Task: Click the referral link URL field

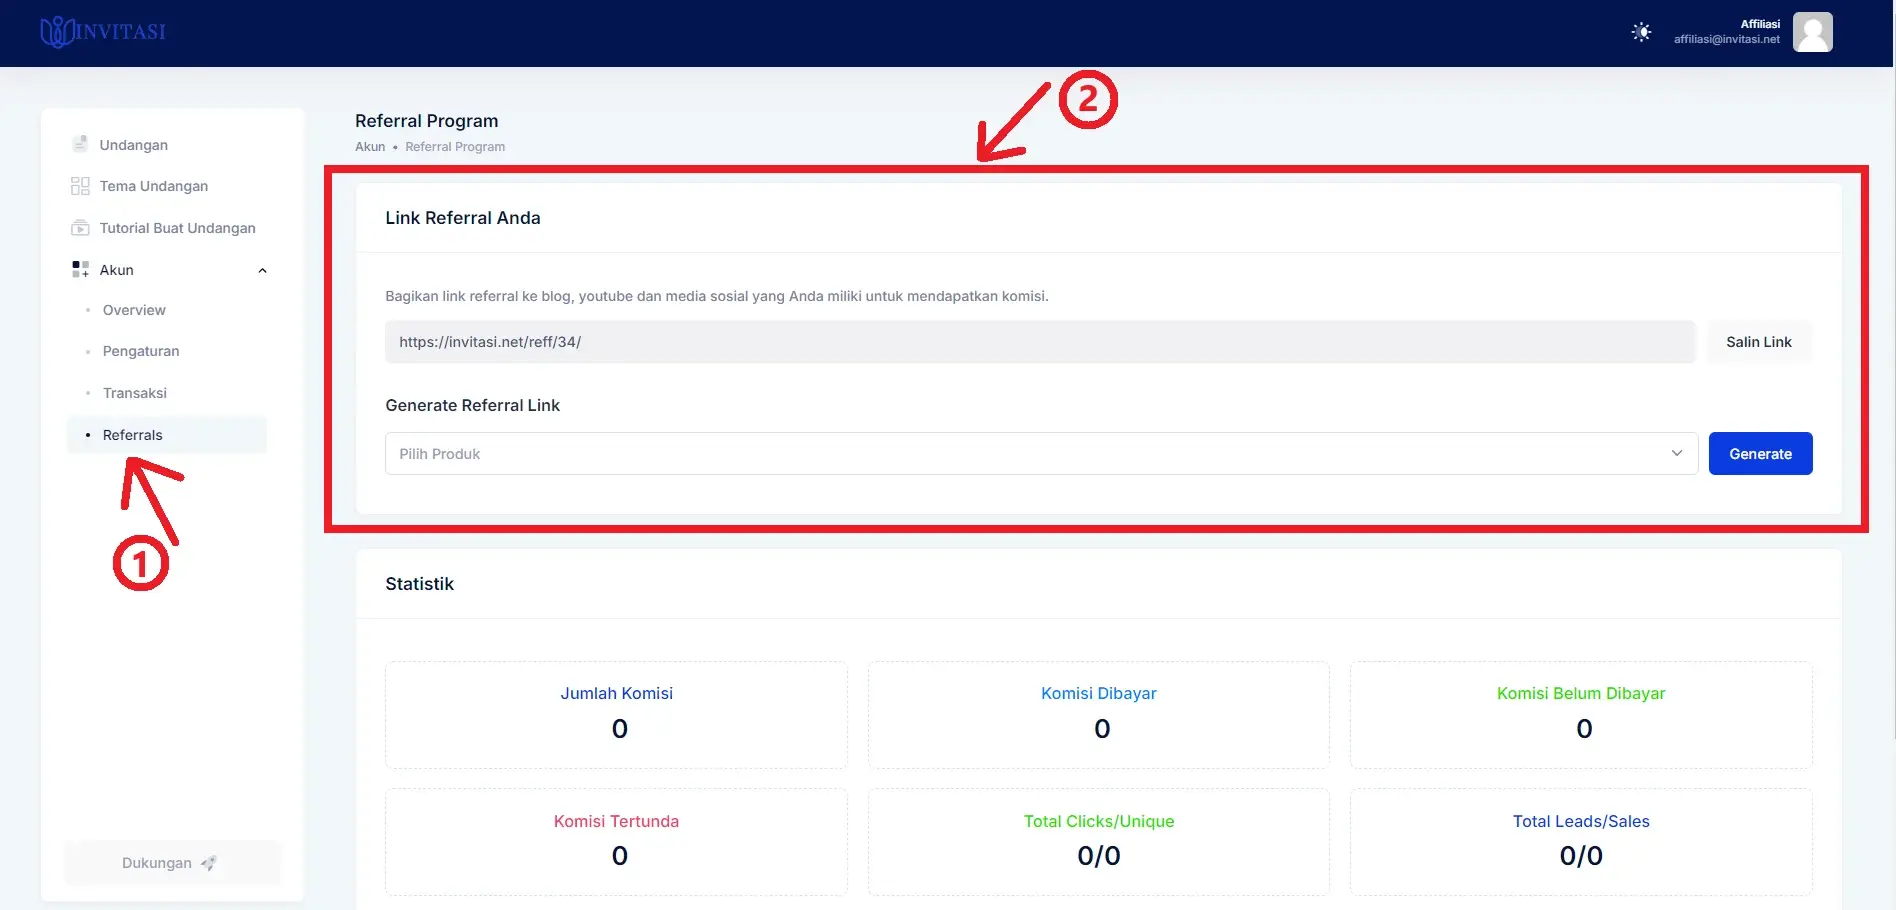Action: pos(1040,342)
